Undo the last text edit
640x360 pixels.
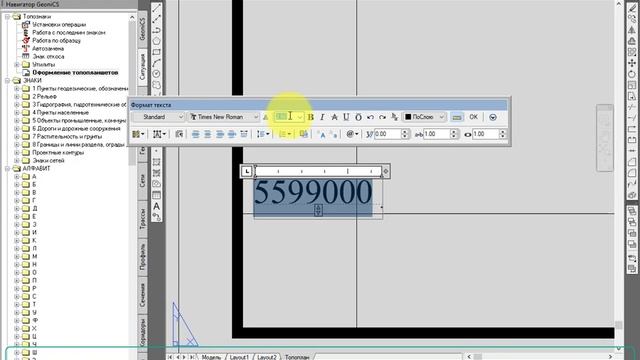pos(370,117)
